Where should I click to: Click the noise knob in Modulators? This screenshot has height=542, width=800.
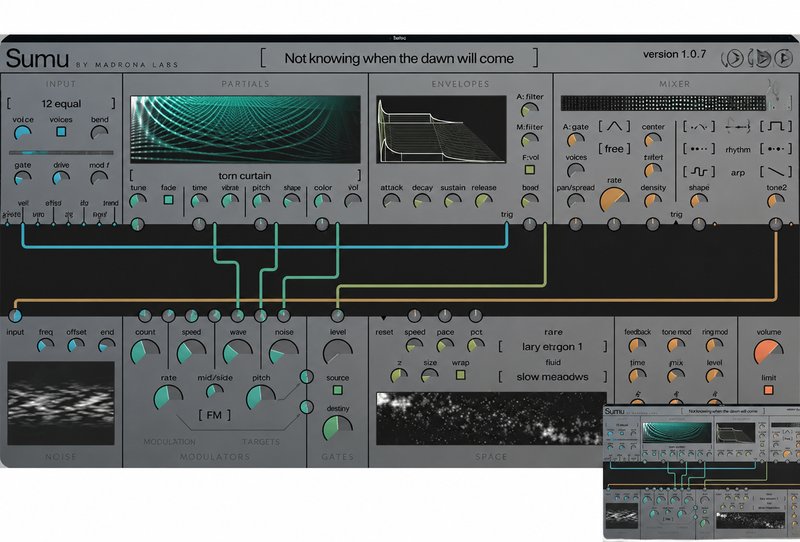point(284,352)
